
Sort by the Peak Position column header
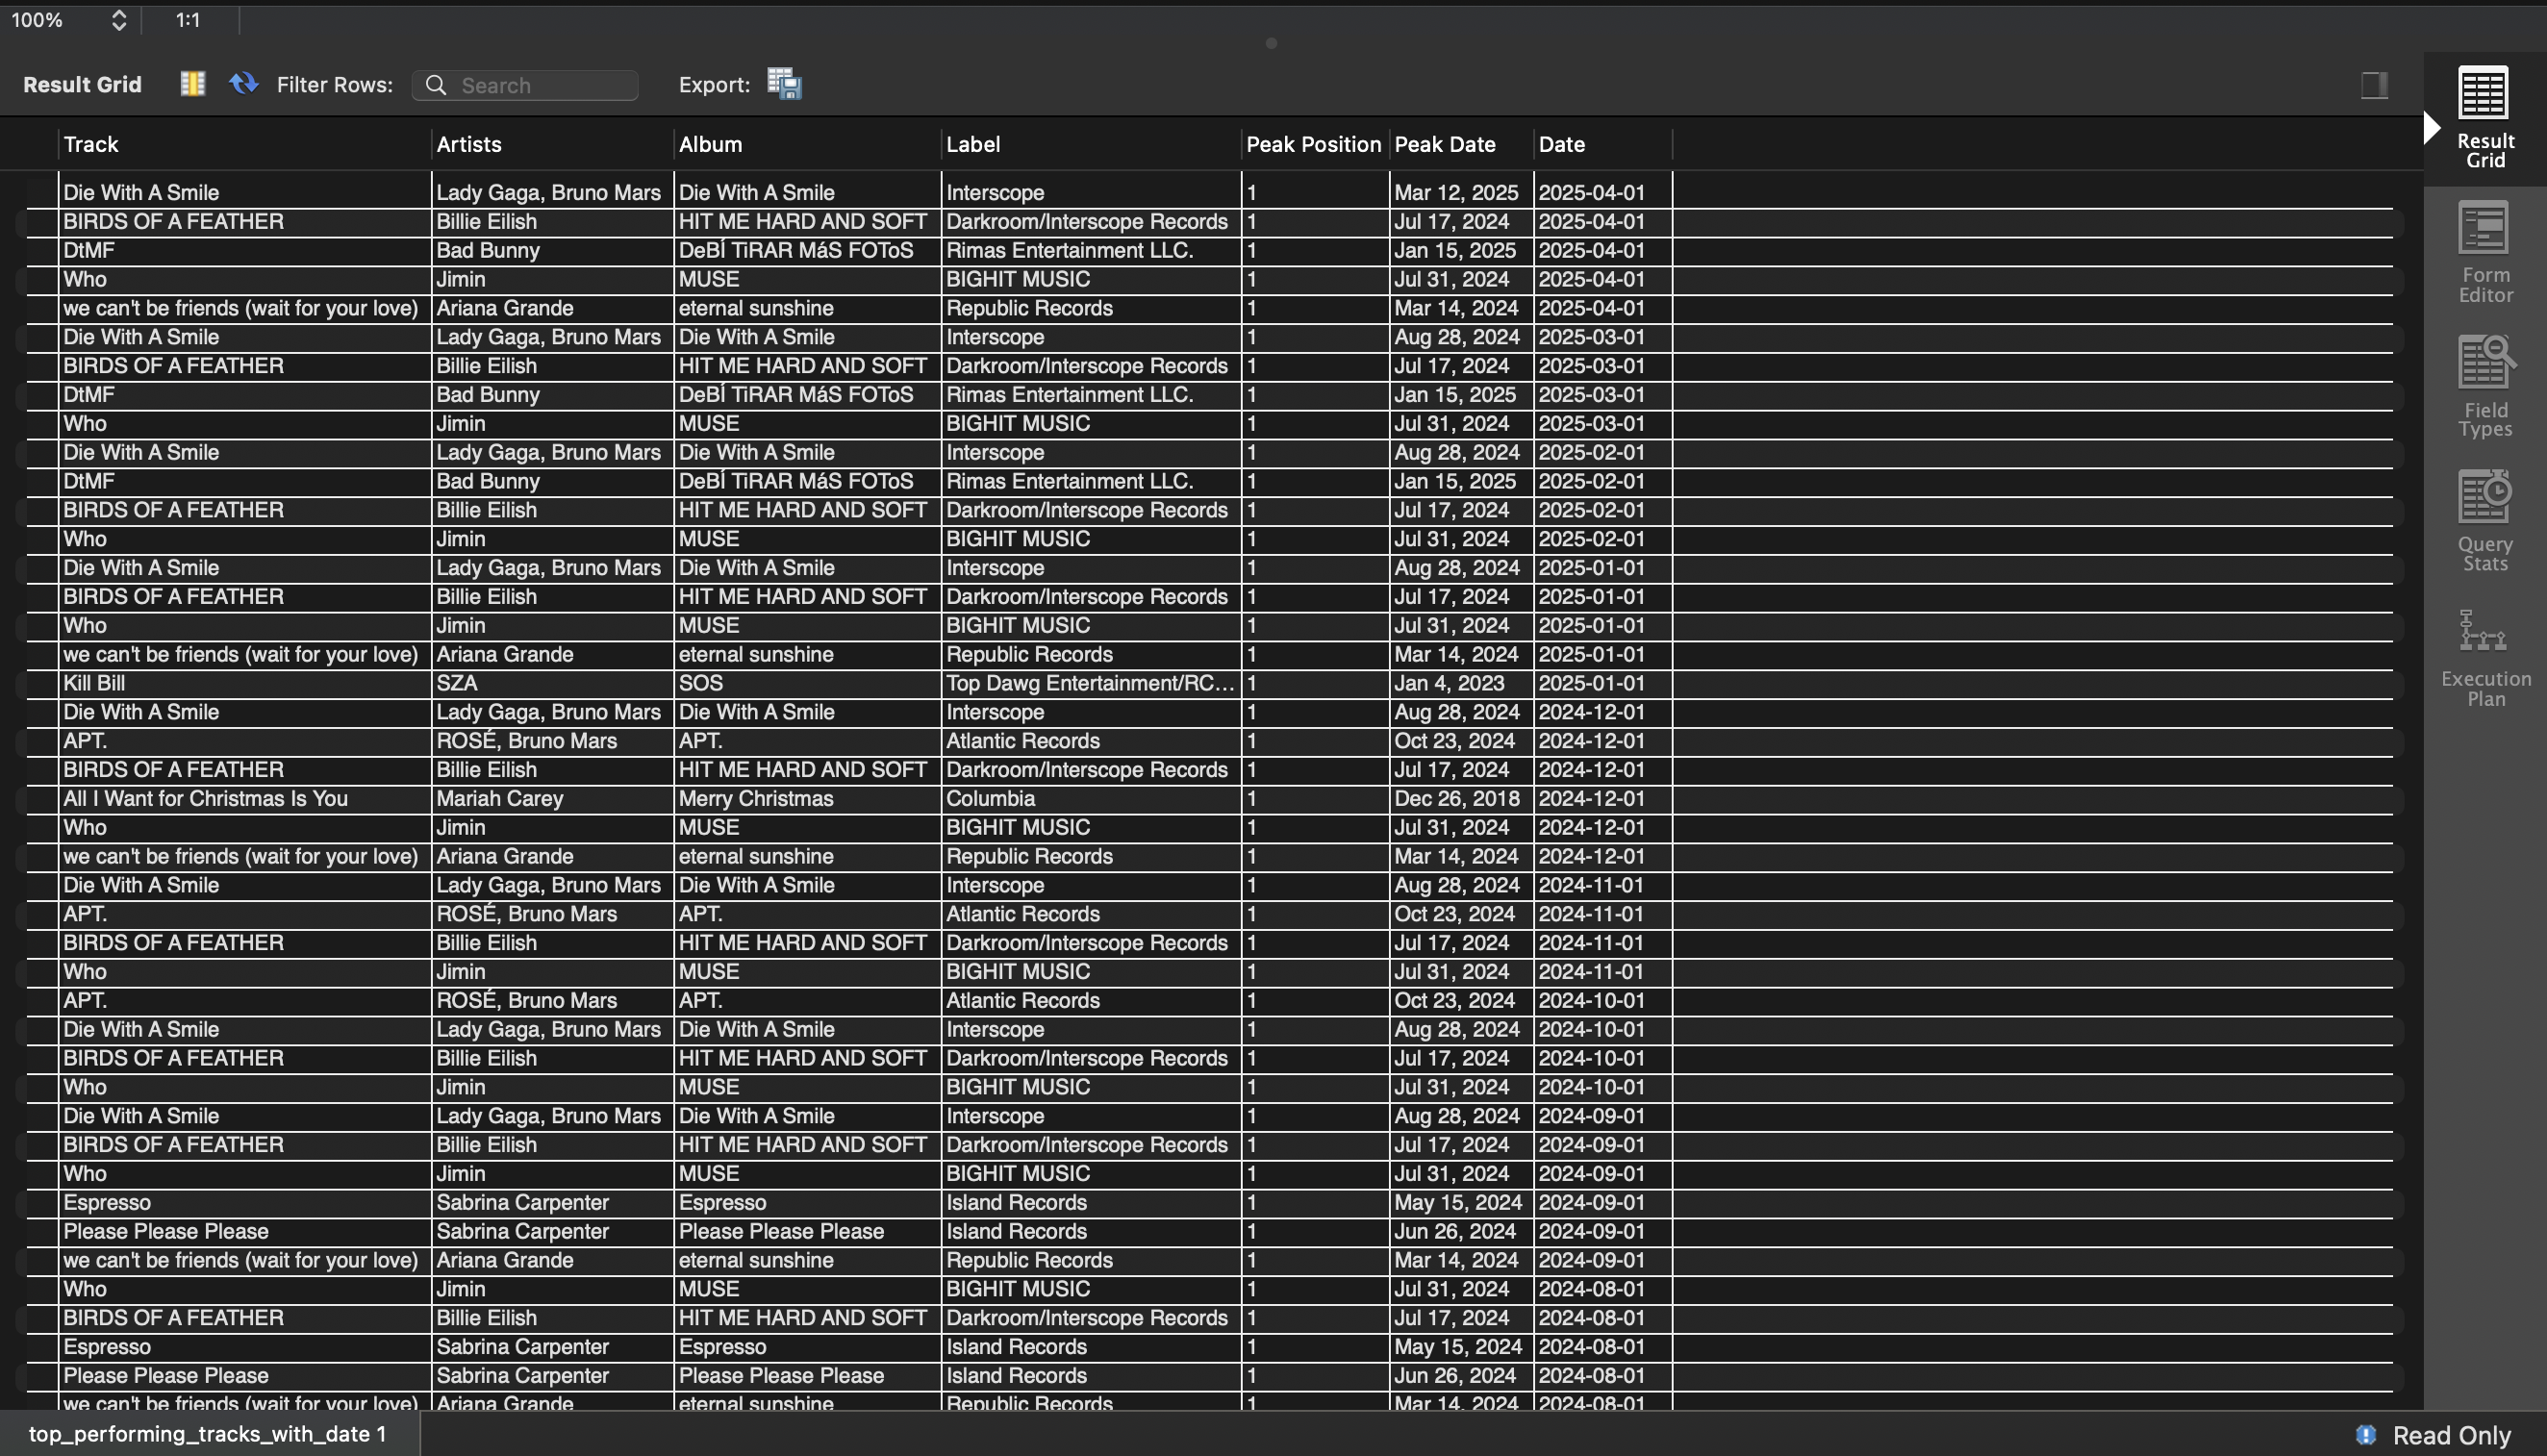point(1312,144)
